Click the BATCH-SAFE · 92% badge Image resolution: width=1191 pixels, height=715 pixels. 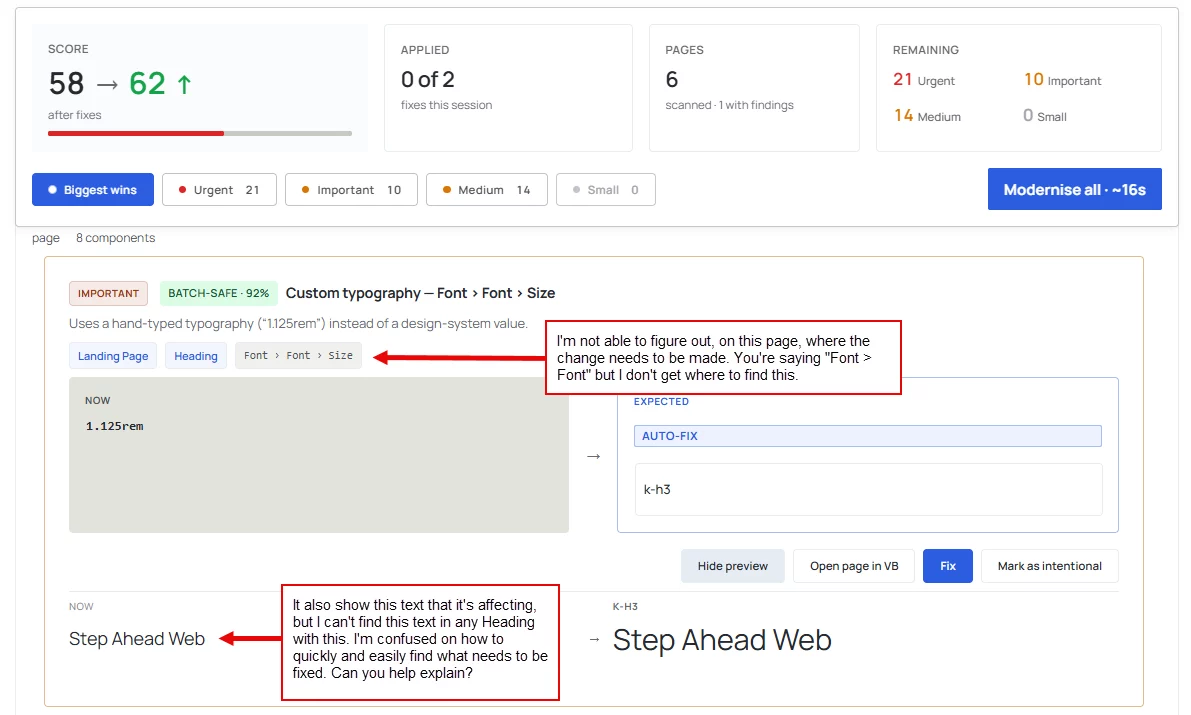coord(218,293)
